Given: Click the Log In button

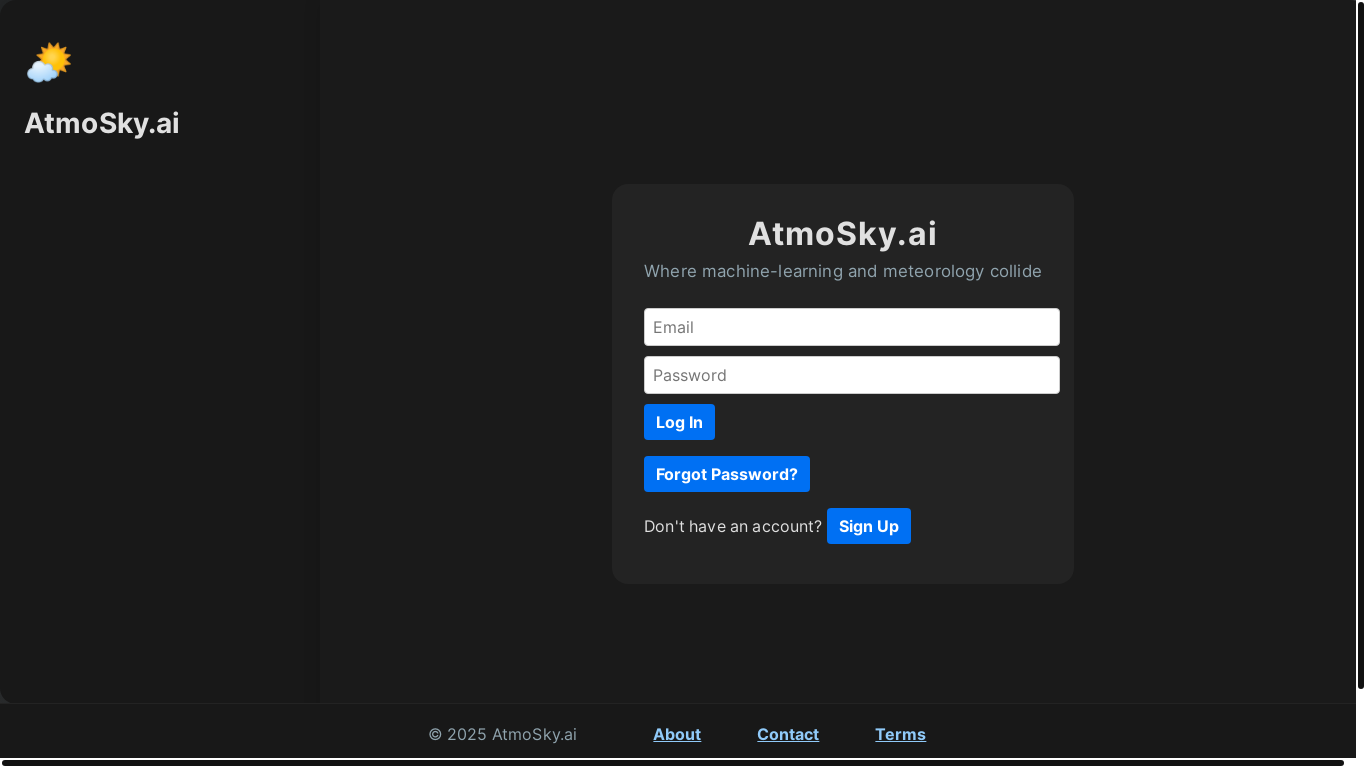Looking at the screenshot, I should (x=679, y=422).
